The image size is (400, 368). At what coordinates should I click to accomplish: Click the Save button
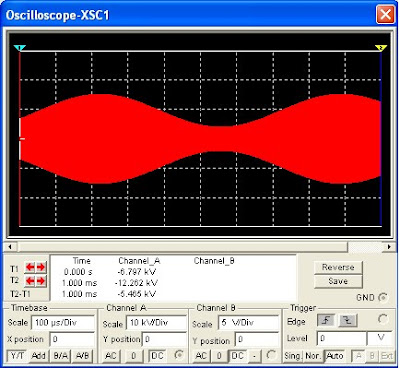[x=338, y=281]
